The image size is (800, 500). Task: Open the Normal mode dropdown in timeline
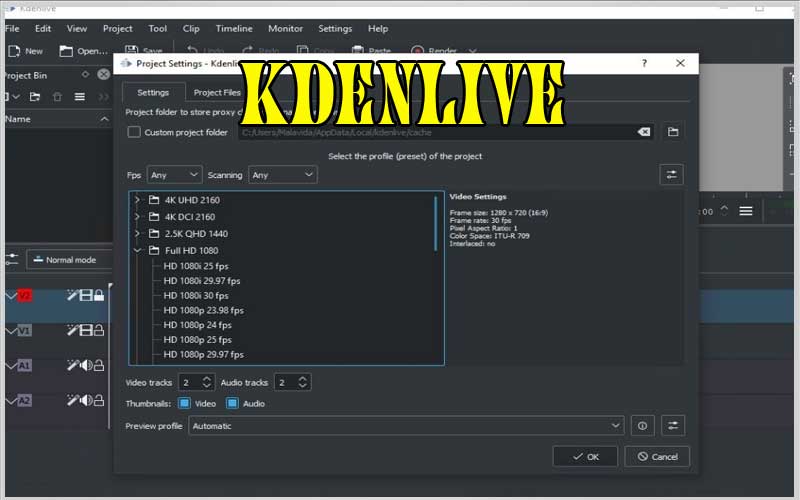[69, 260]
